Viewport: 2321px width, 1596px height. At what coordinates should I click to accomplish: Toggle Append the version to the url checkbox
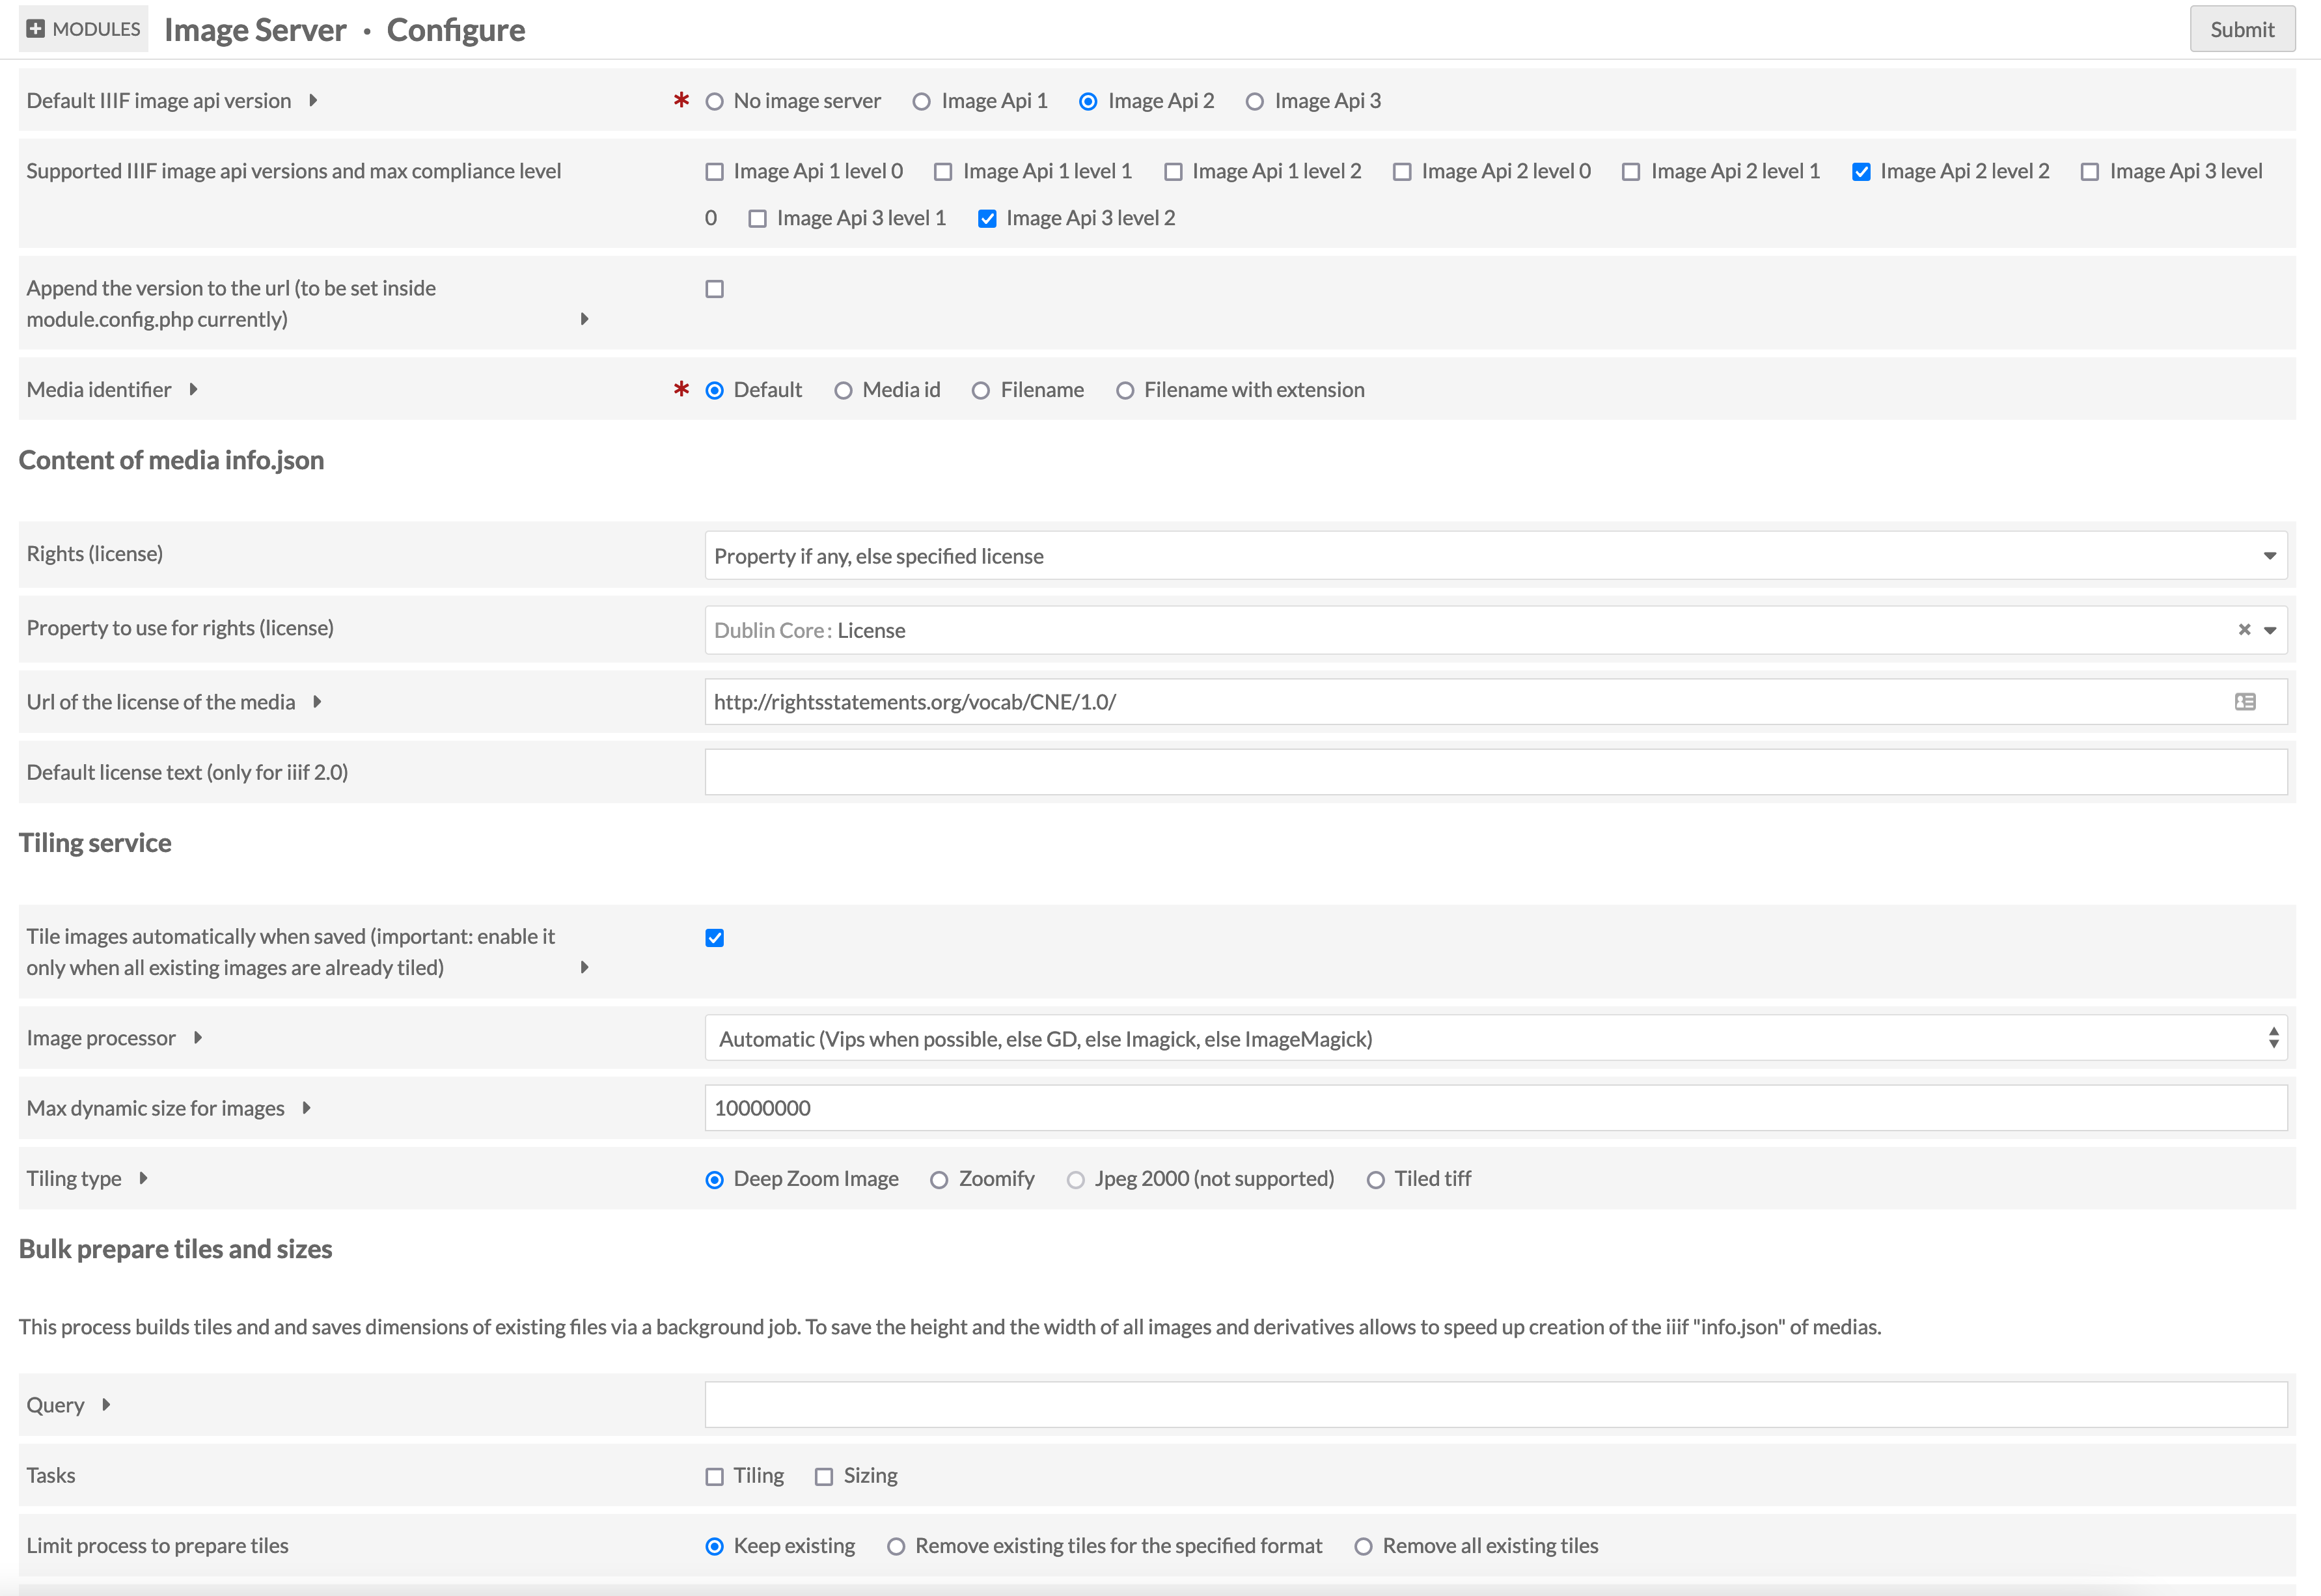pyautogui.click(x=714, y=289)
